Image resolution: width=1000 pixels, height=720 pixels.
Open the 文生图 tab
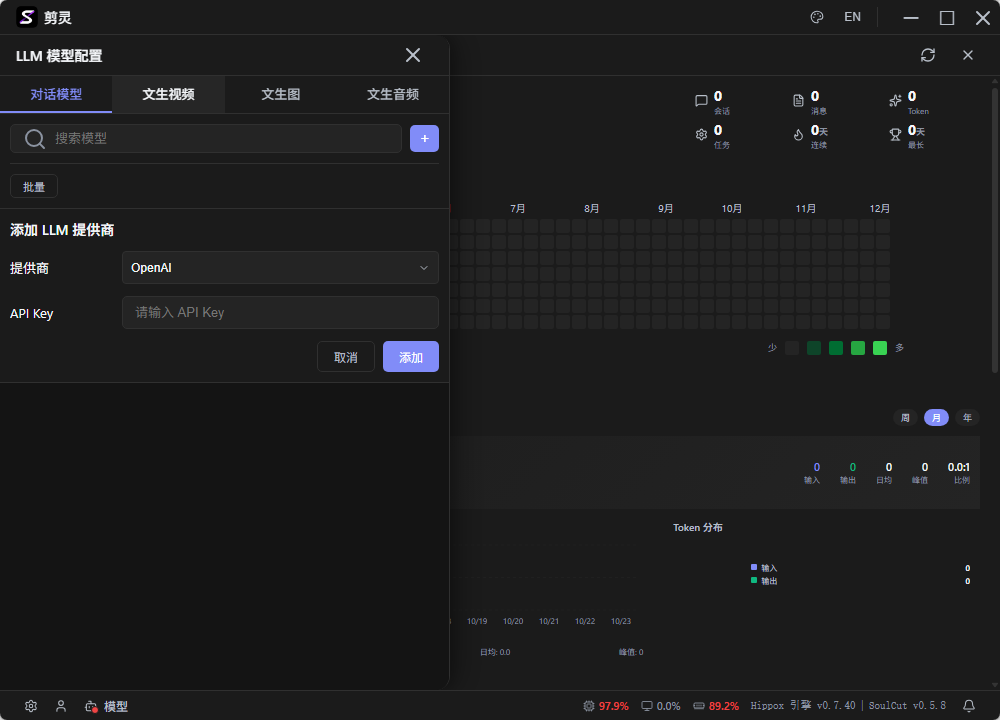281,94
